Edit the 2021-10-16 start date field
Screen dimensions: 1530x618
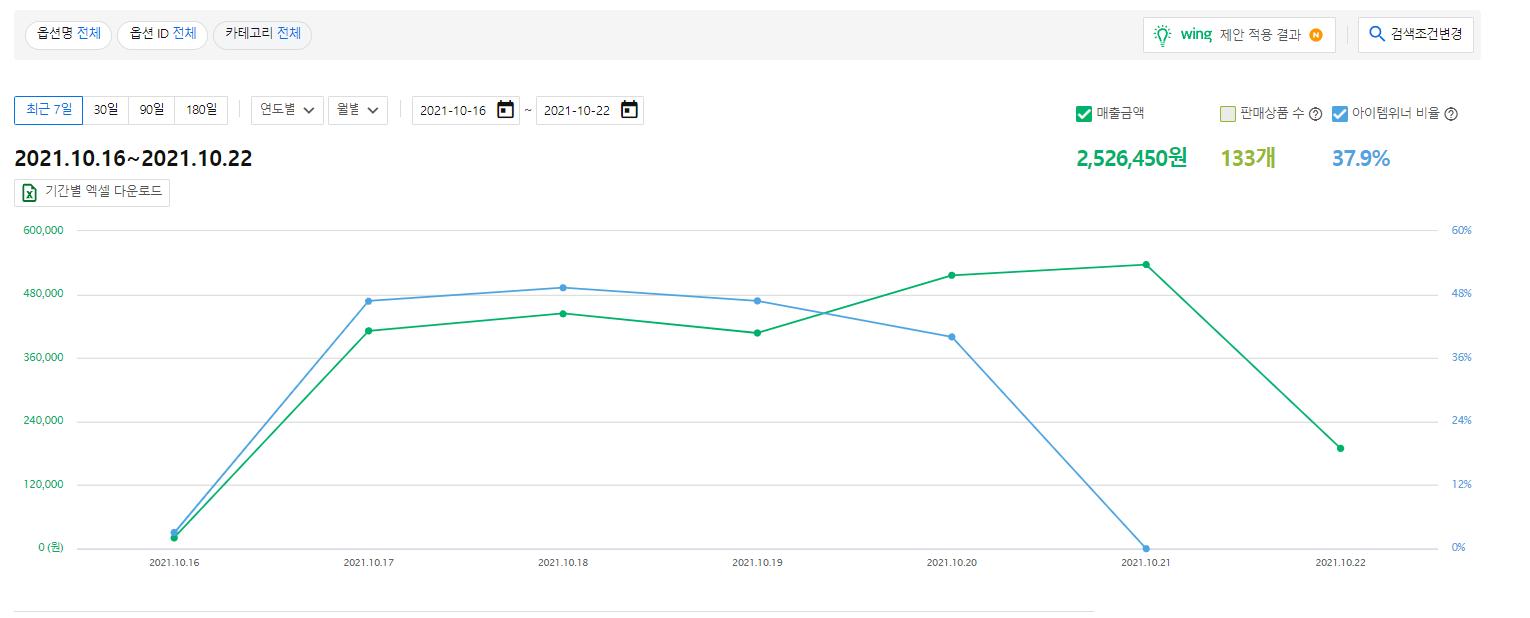453,110
